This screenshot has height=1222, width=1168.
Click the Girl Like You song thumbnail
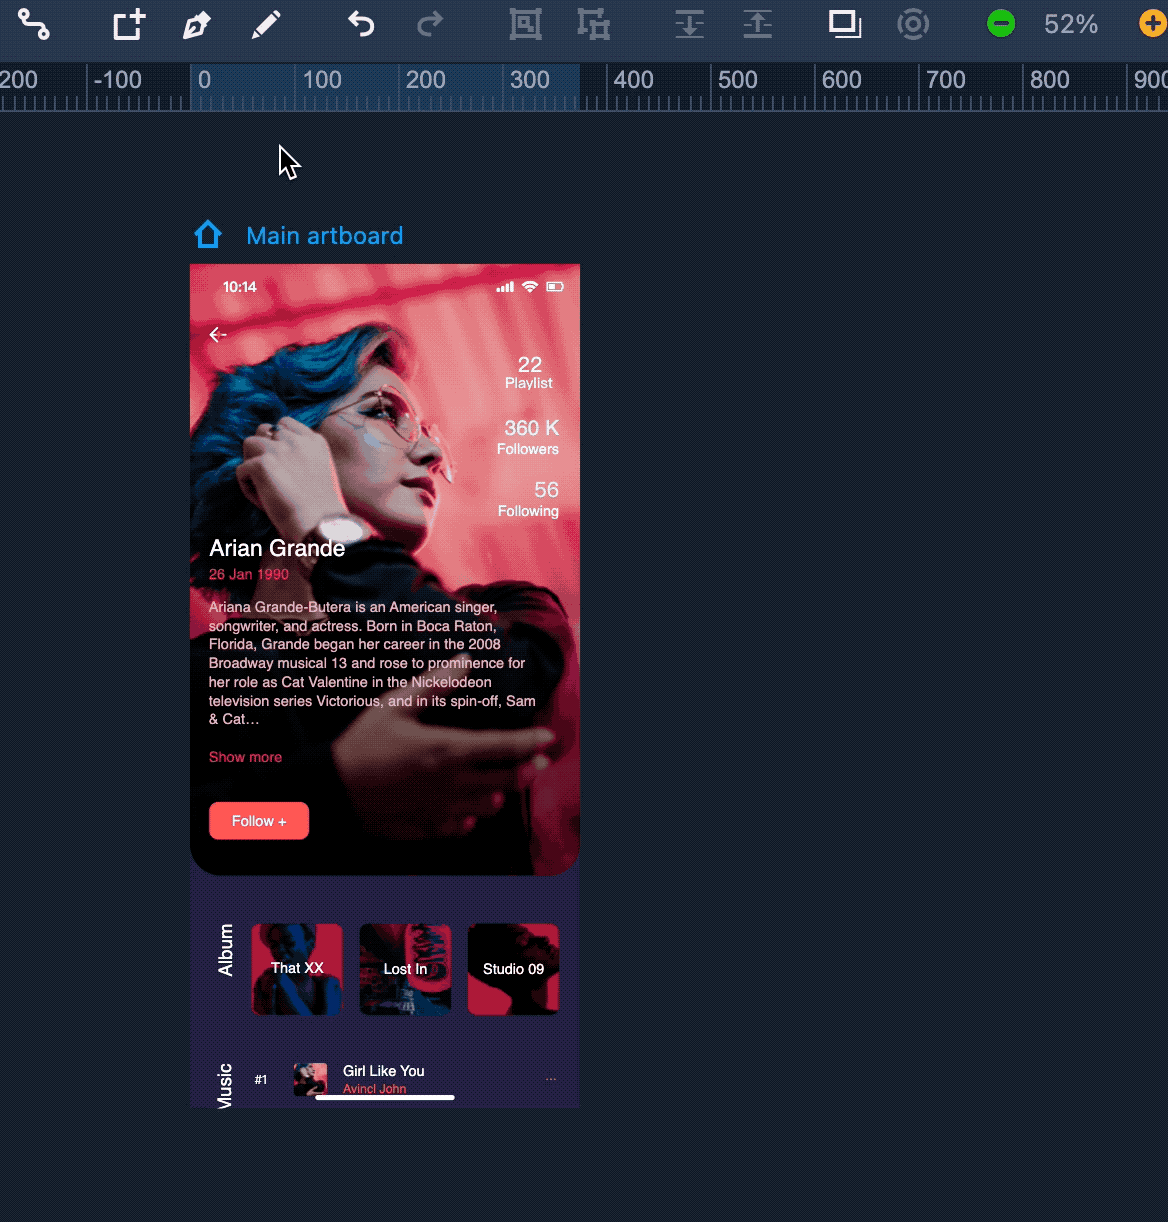[x=310, y=1079]
